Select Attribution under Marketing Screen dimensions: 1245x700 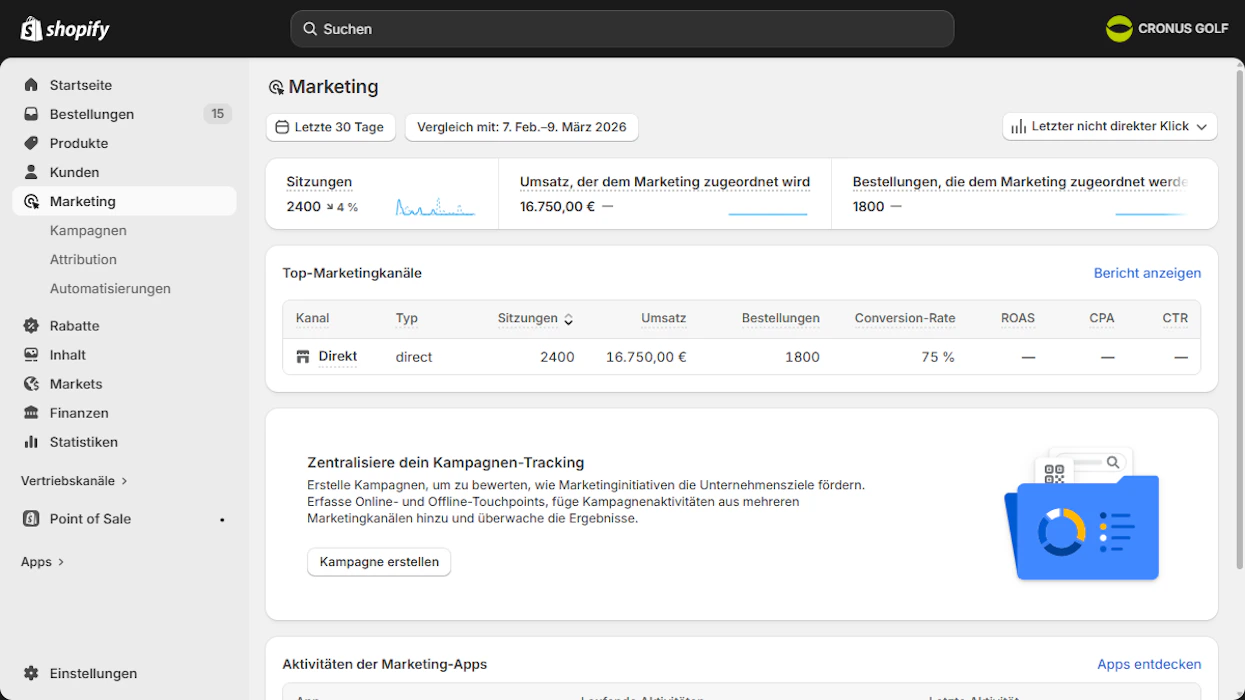coord(83,259)
